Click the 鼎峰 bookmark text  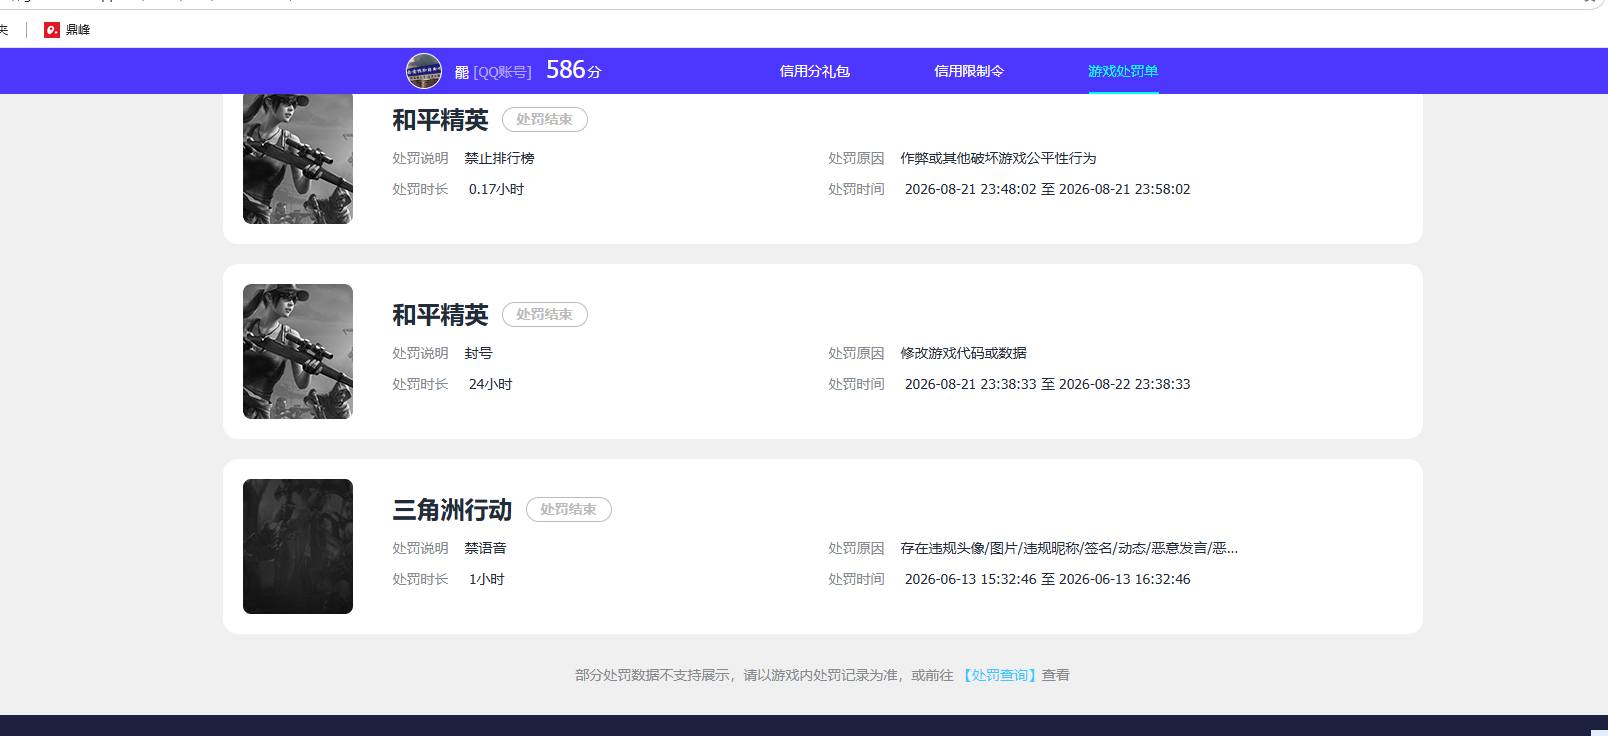click(78, 30)
